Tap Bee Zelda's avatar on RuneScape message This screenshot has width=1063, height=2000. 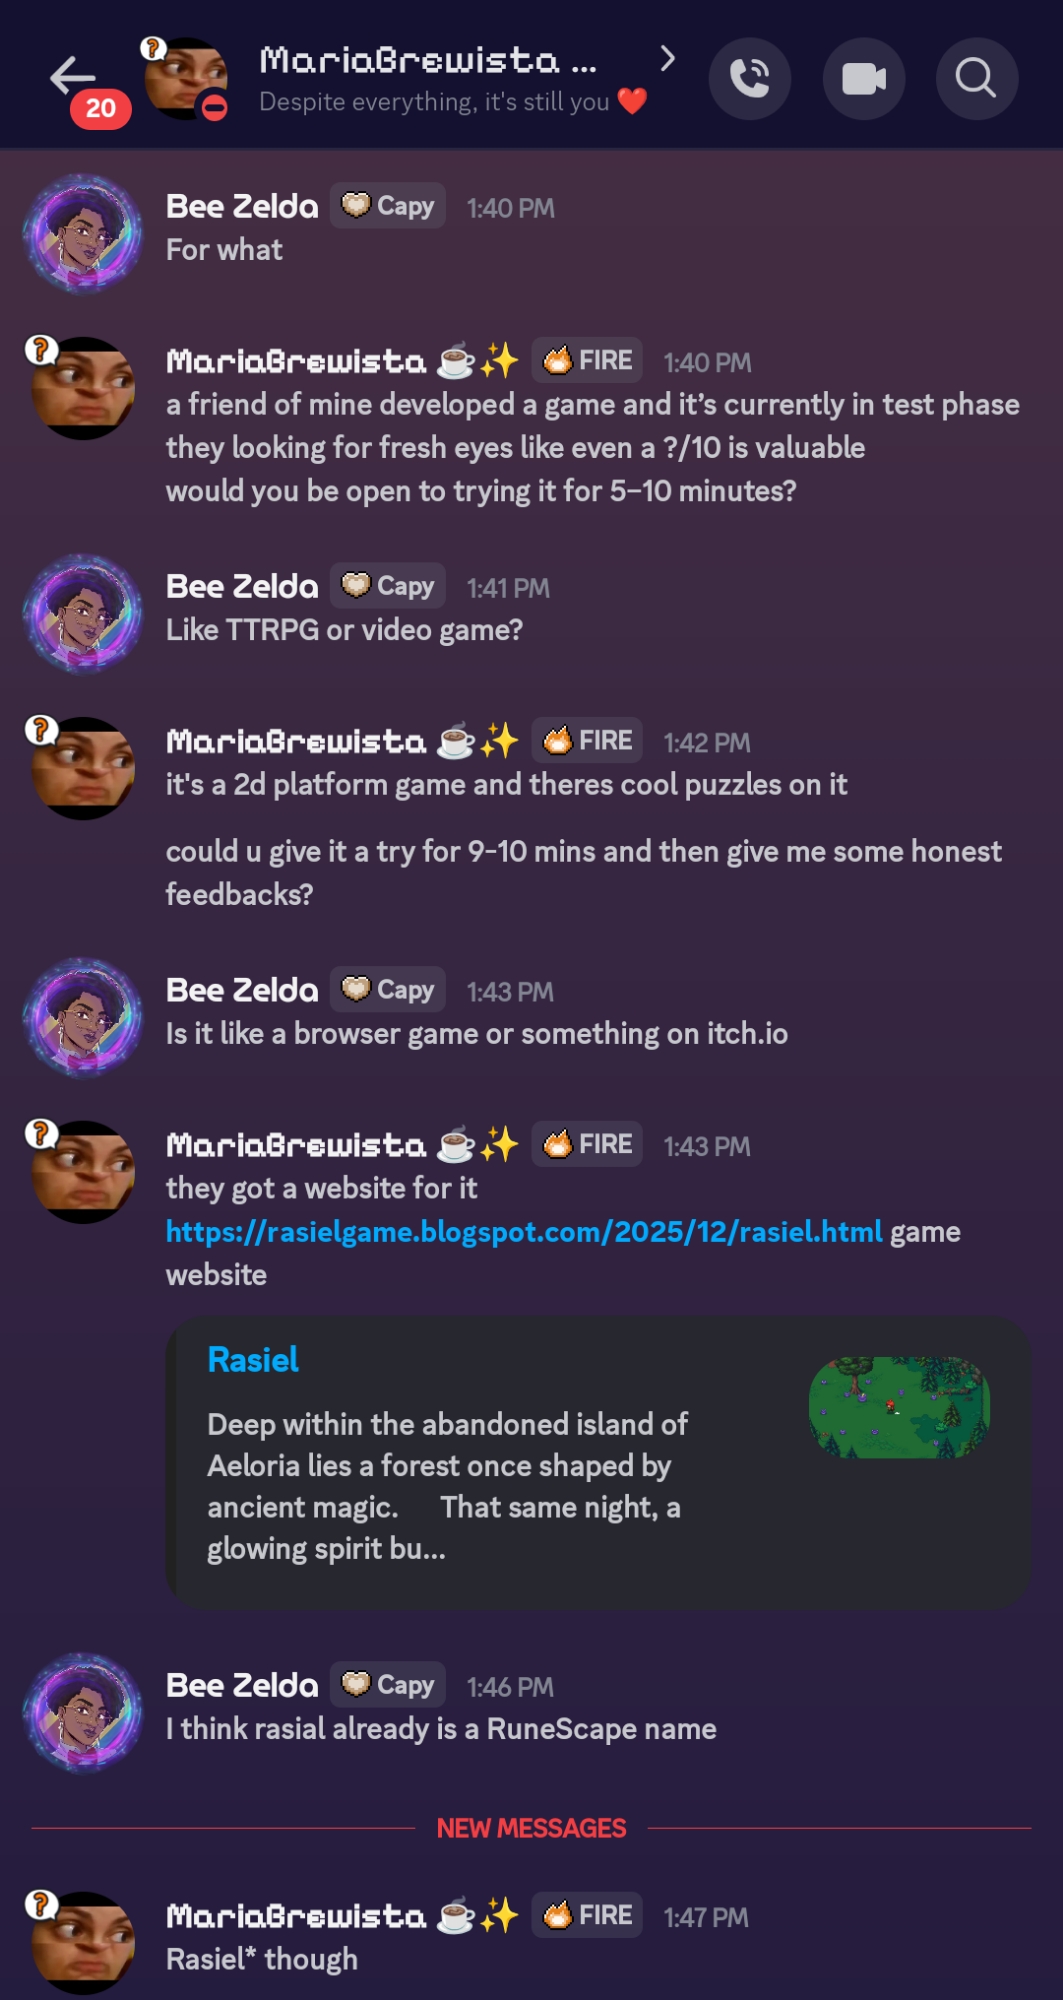coord(83,1712)
